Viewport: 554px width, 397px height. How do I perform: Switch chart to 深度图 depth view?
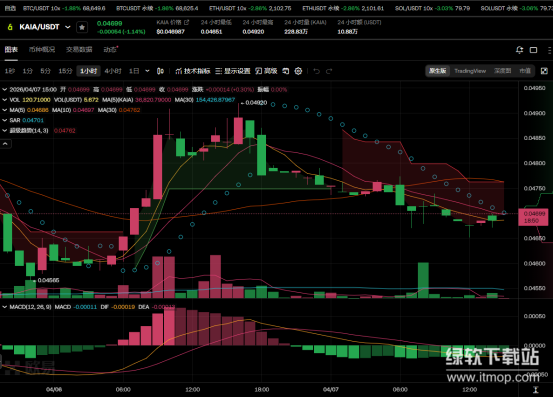502,71
